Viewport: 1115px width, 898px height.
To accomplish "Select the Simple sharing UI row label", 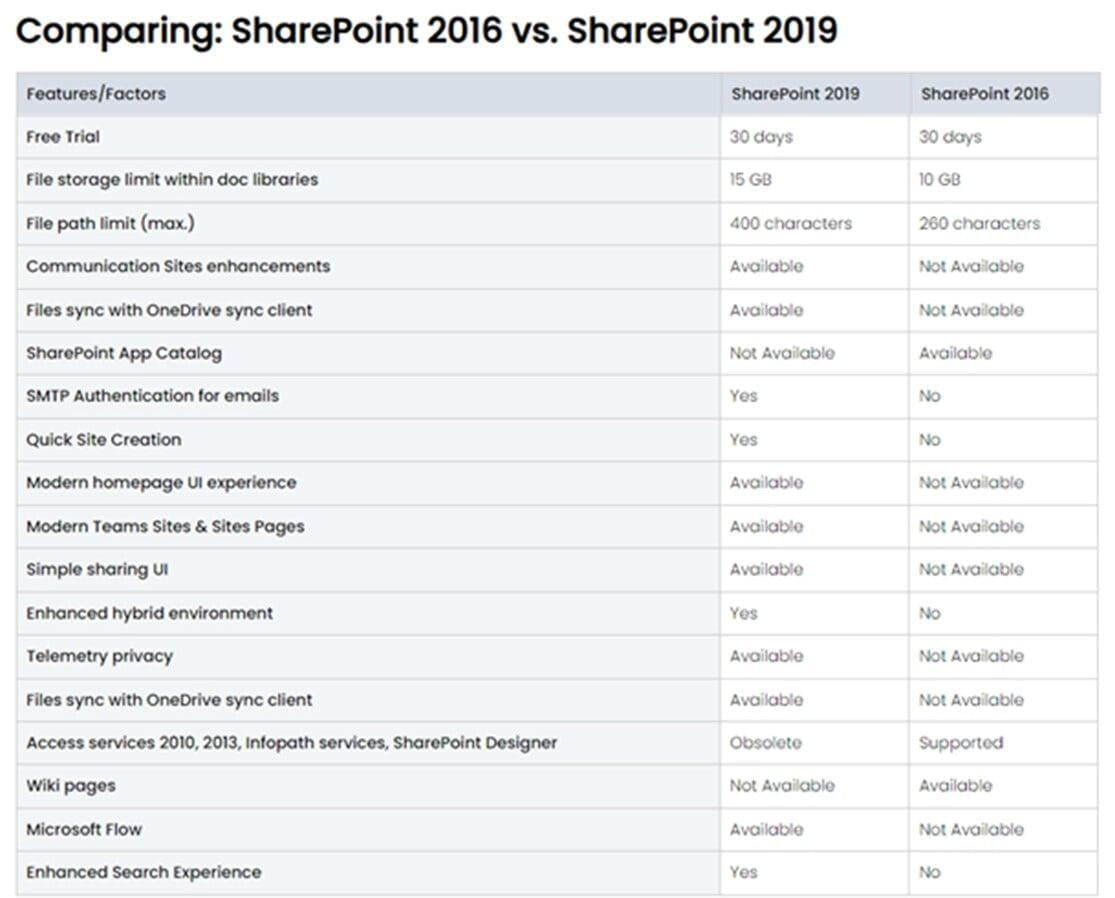I will [97, 570].
